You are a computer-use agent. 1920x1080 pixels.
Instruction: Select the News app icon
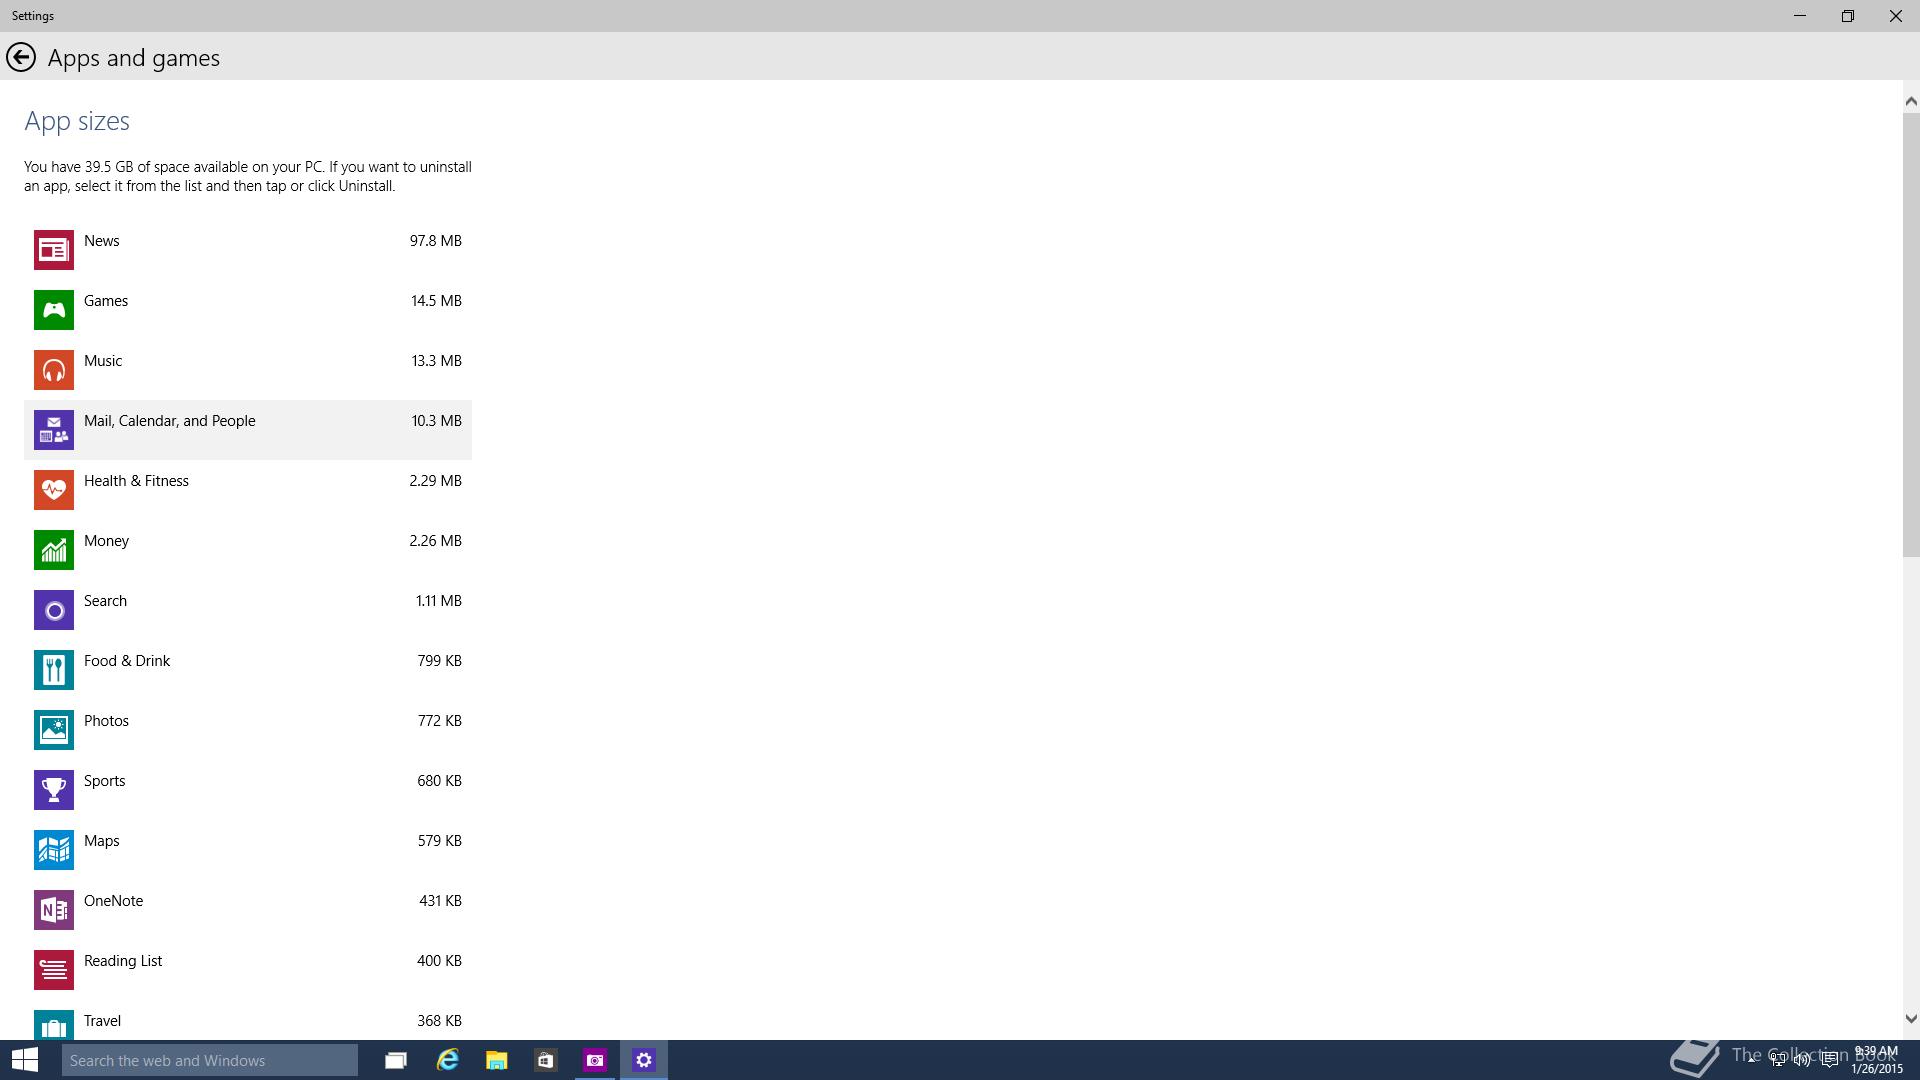pos(54,250)
